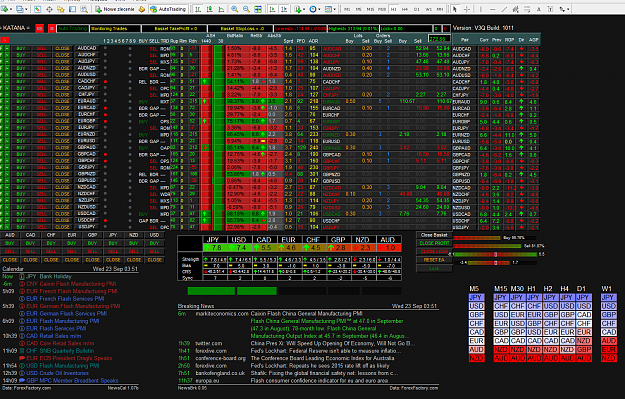Image resolution: width=625 pixels, height=399 pixels.
Task: Open Caixin Flash China Manufacturing PMI news
Action: 307,314
